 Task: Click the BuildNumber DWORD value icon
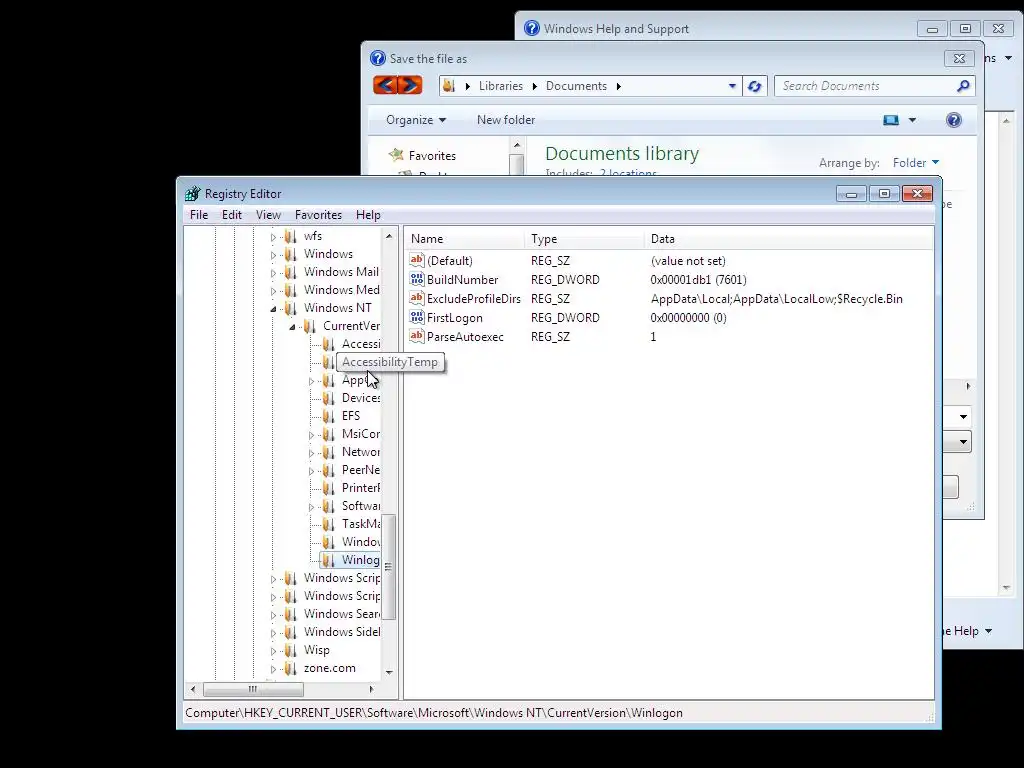point(417,279)
